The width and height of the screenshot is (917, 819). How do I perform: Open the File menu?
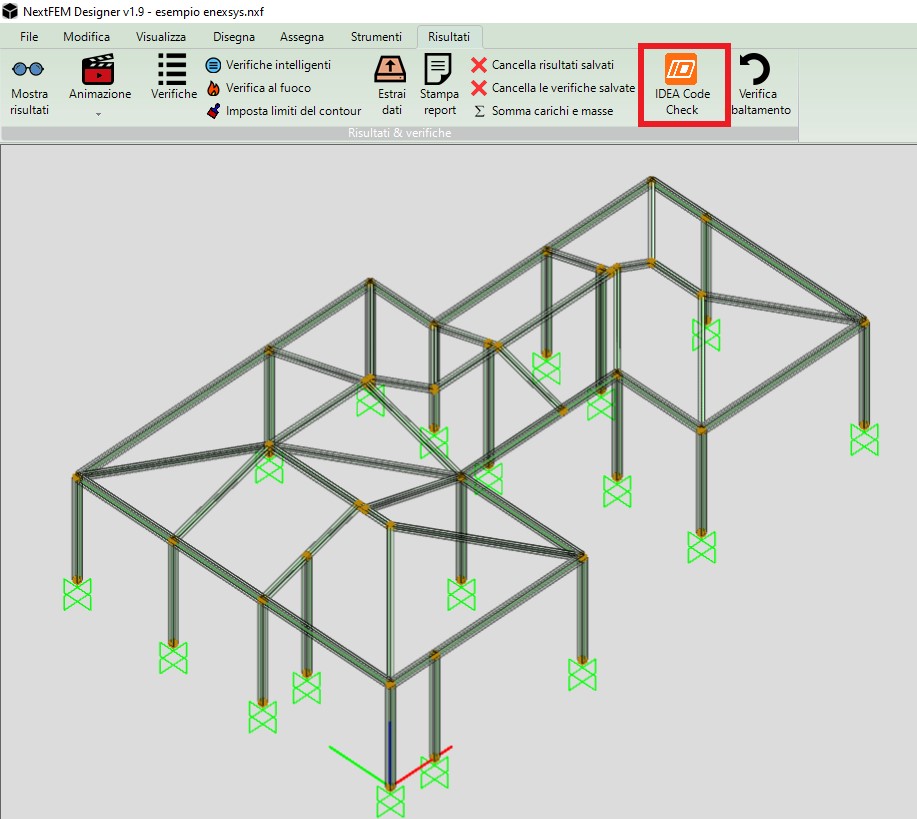[29, 37]
